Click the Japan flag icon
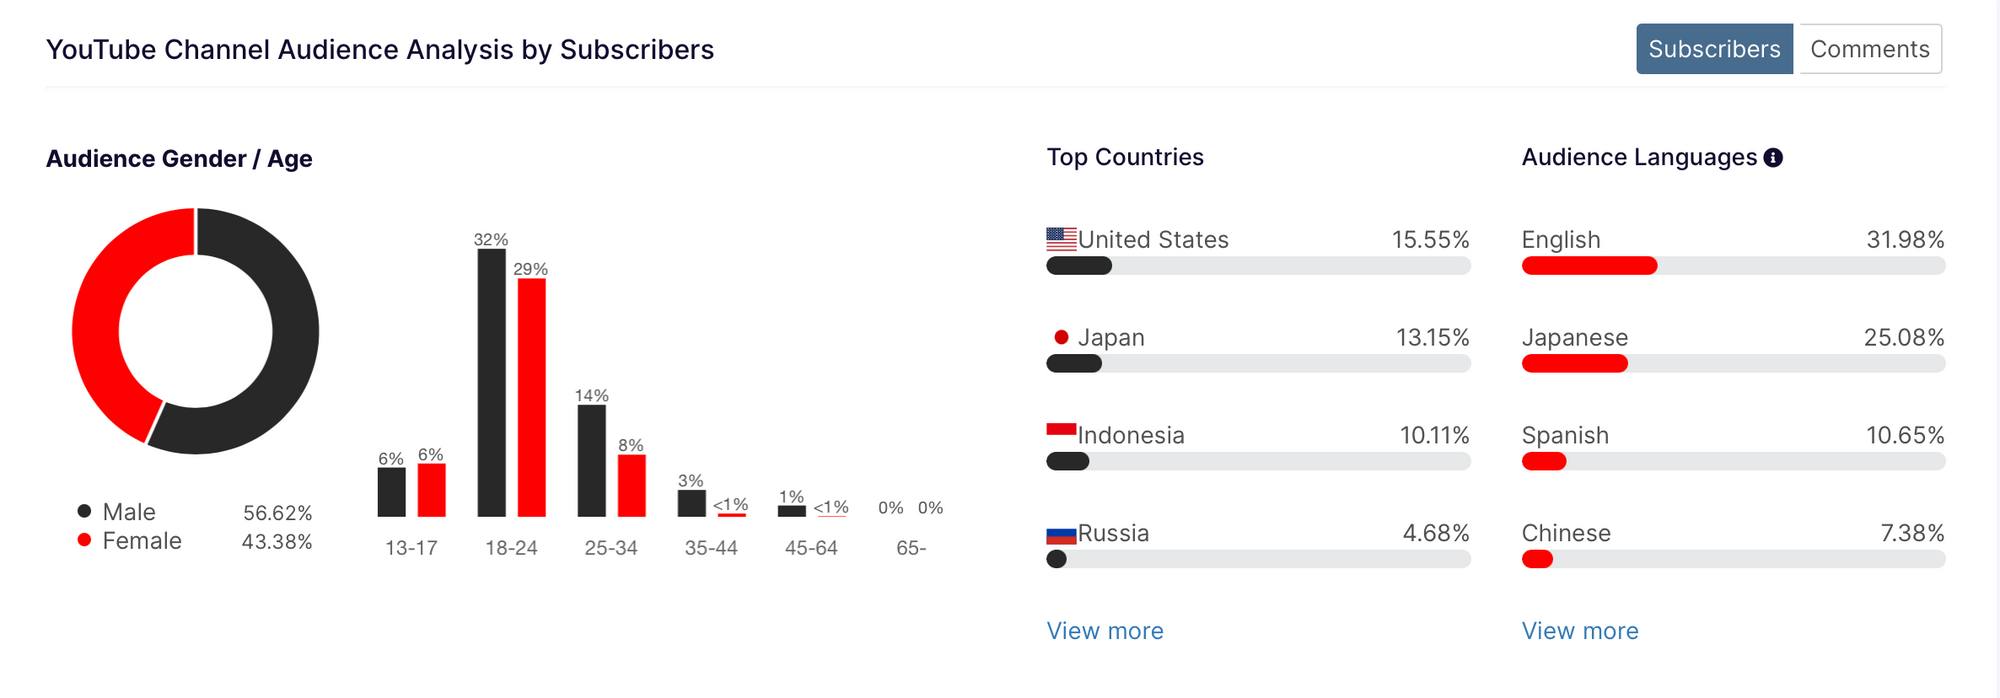2000x698 pixels. (1061, 337)
